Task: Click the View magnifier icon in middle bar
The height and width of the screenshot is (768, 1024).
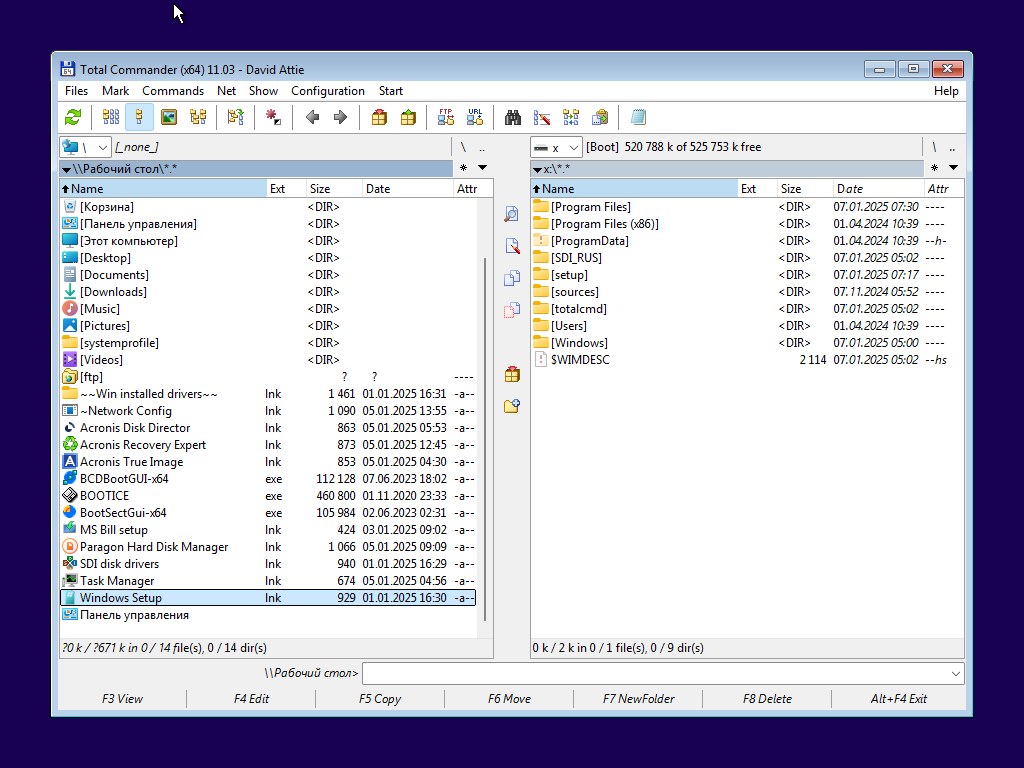Action: click(x=512, y=214)
